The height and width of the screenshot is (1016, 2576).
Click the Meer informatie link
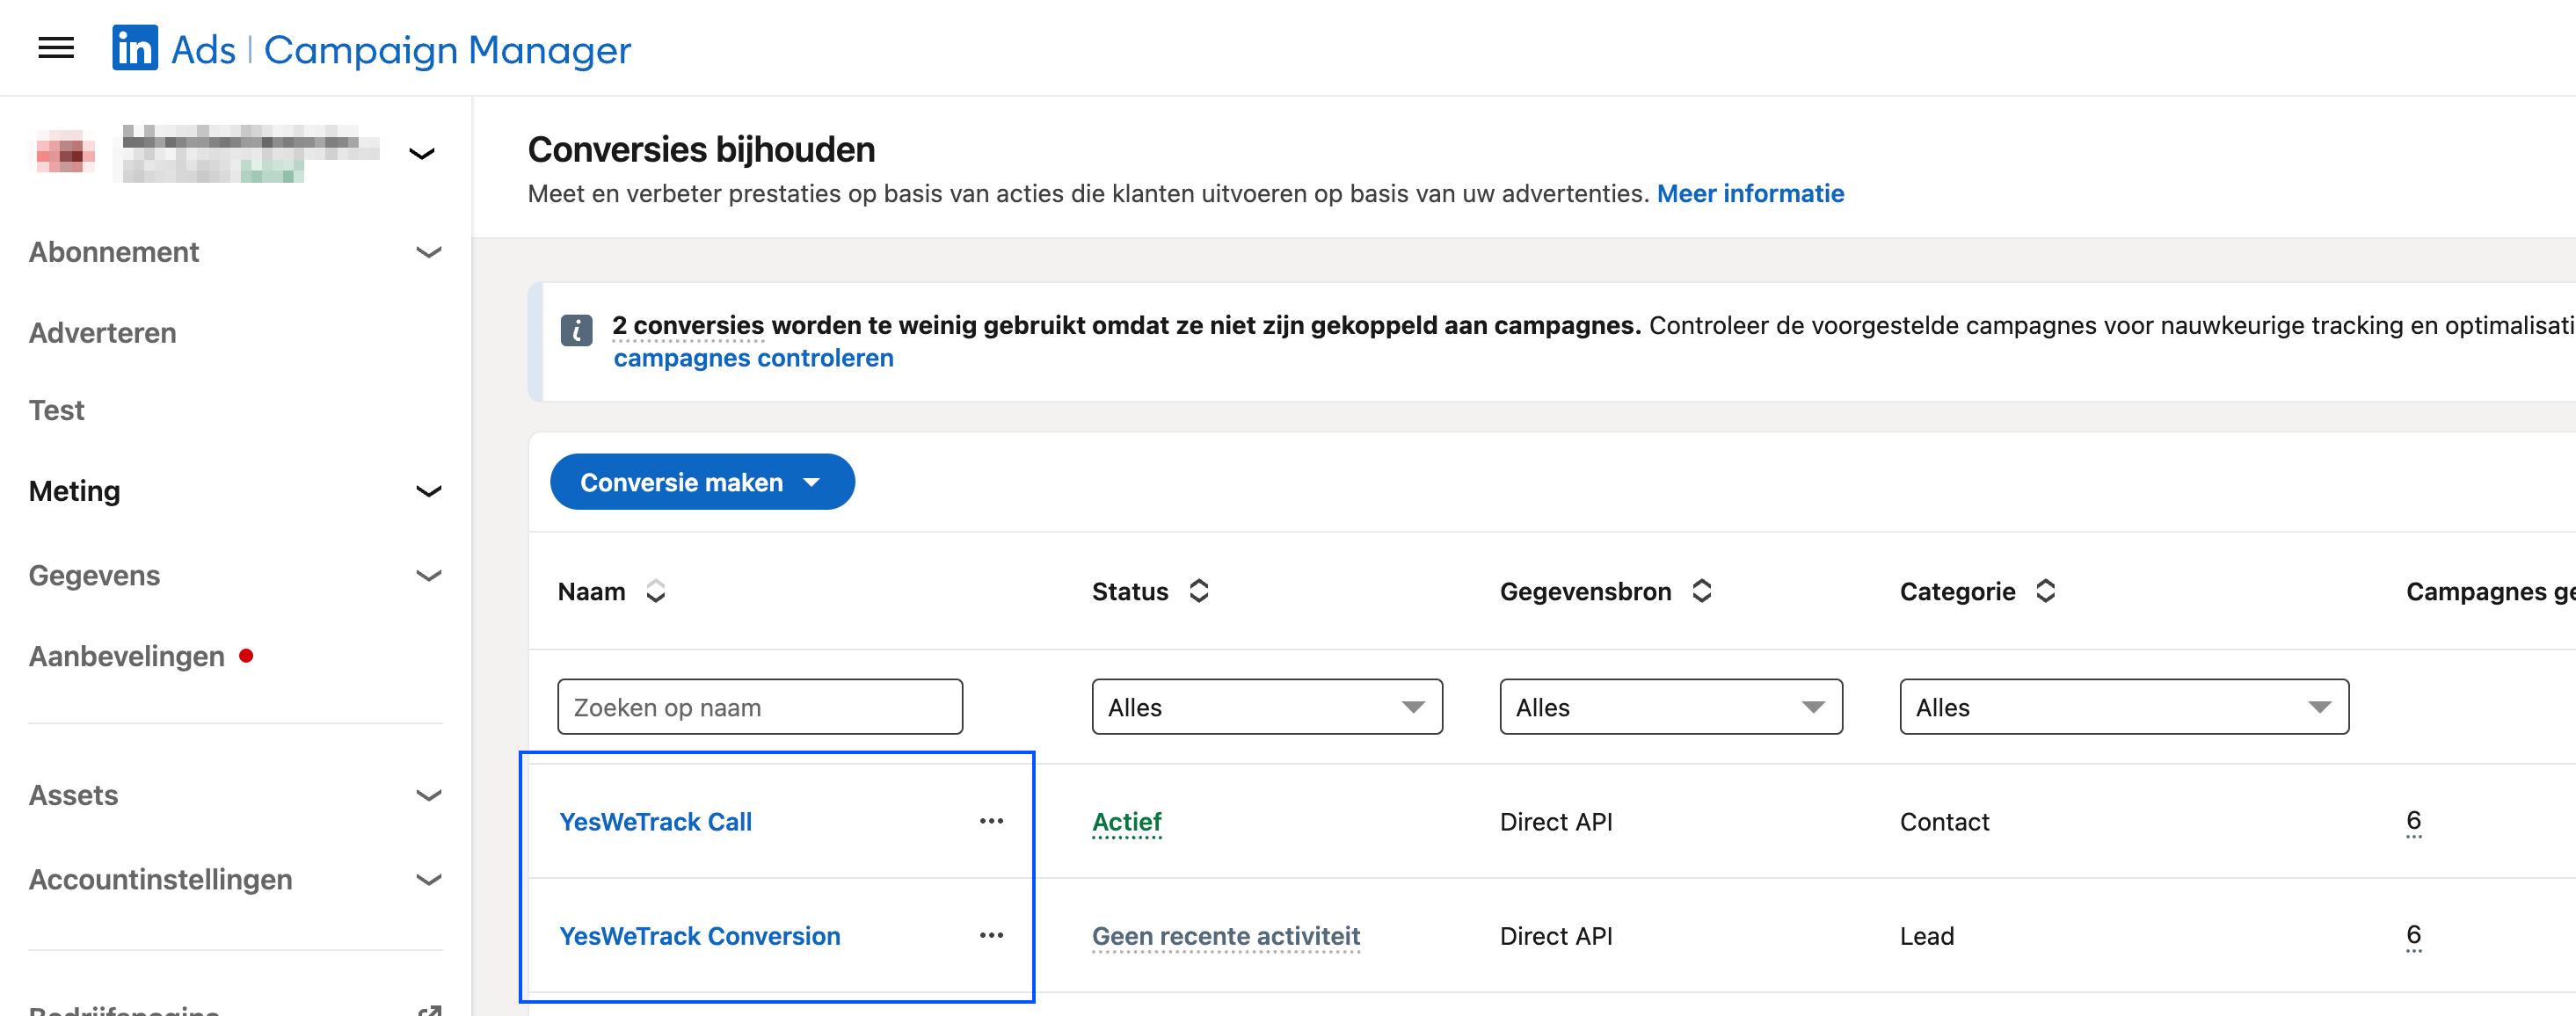tap(1750, 193)
